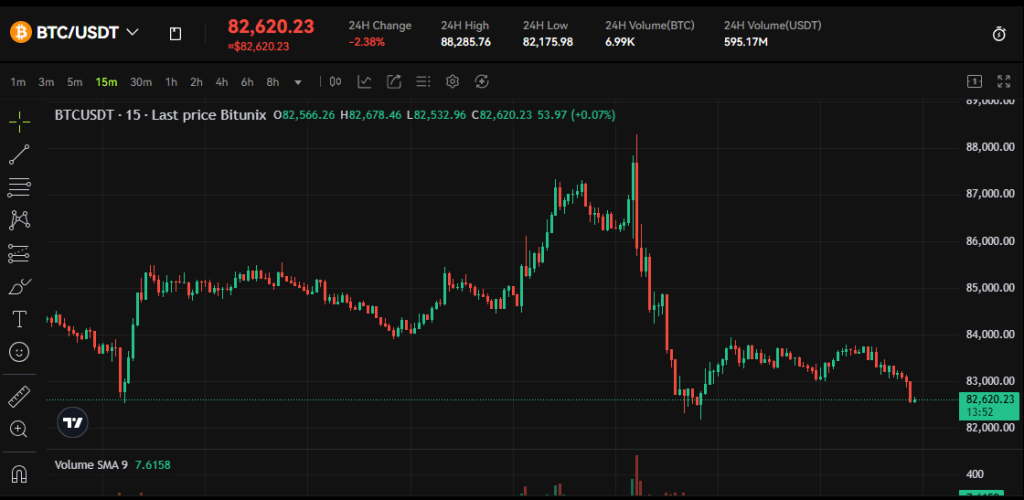
Task: Switch to the 1h timeframe
Action: click(x=171, y=82)
